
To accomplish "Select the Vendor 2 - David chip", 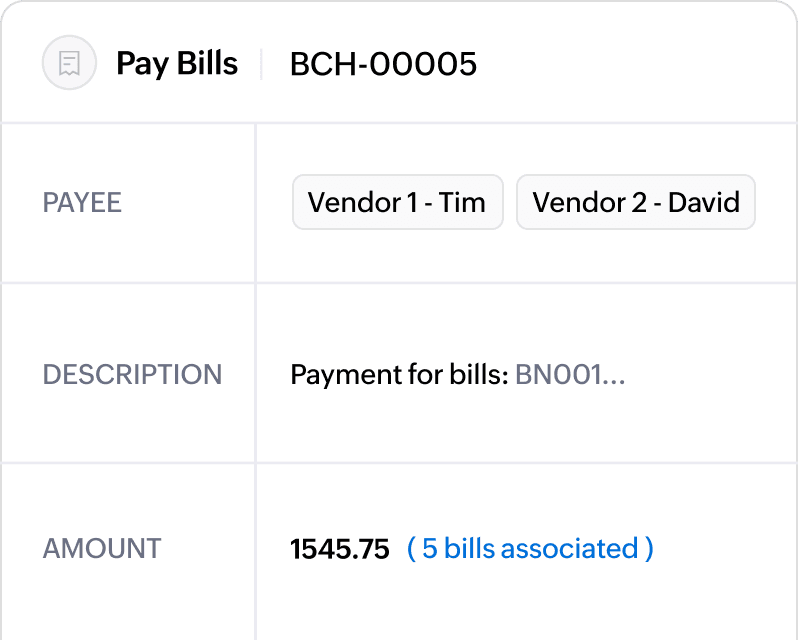I will click(635, 203).
